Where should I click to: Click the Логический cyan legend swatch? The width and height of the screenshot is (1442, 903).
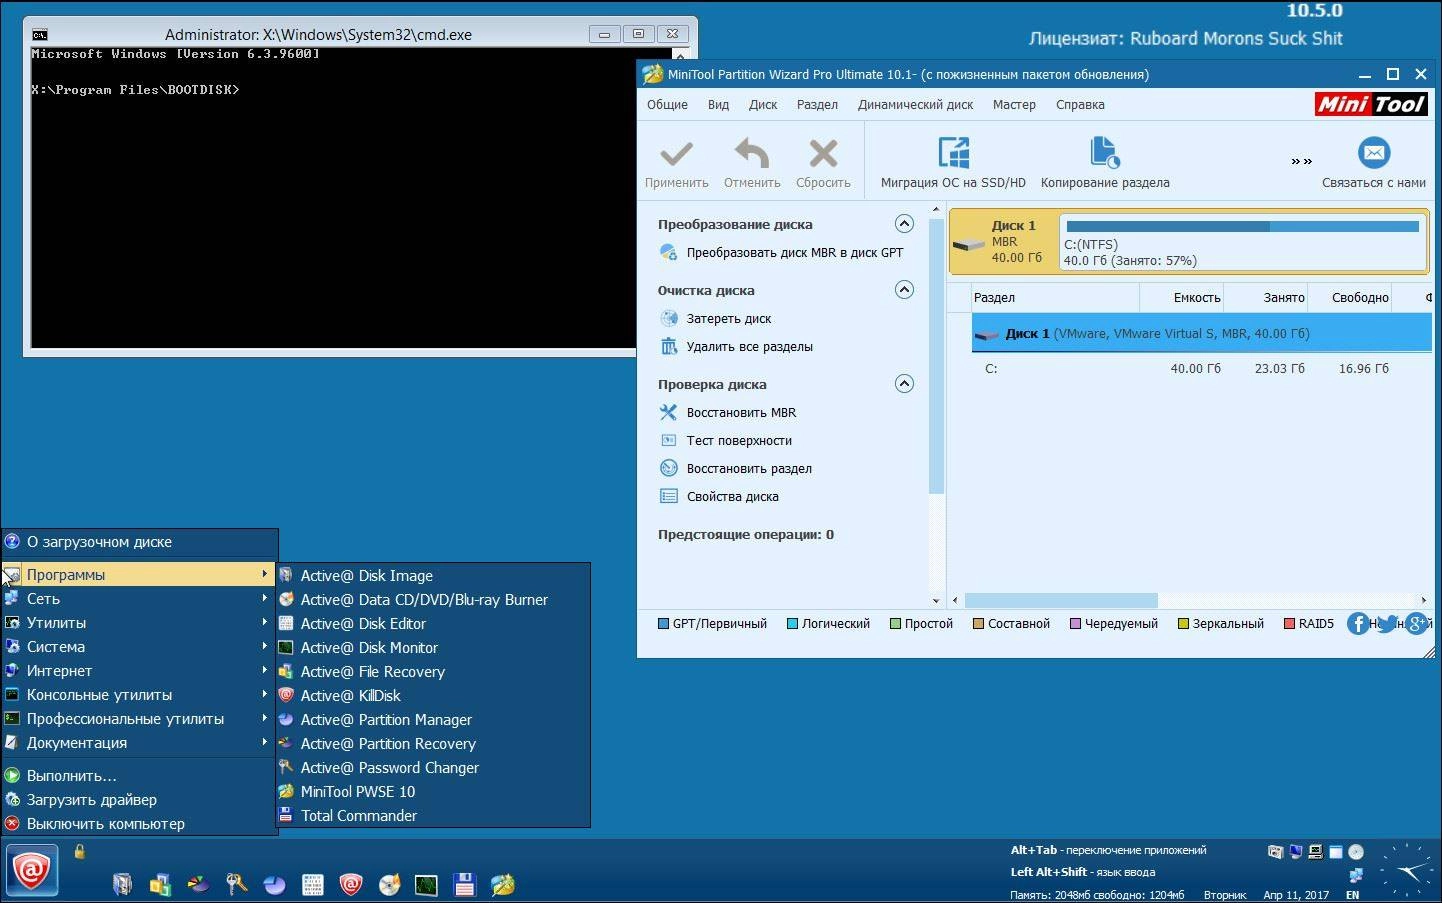pos(792,623)
